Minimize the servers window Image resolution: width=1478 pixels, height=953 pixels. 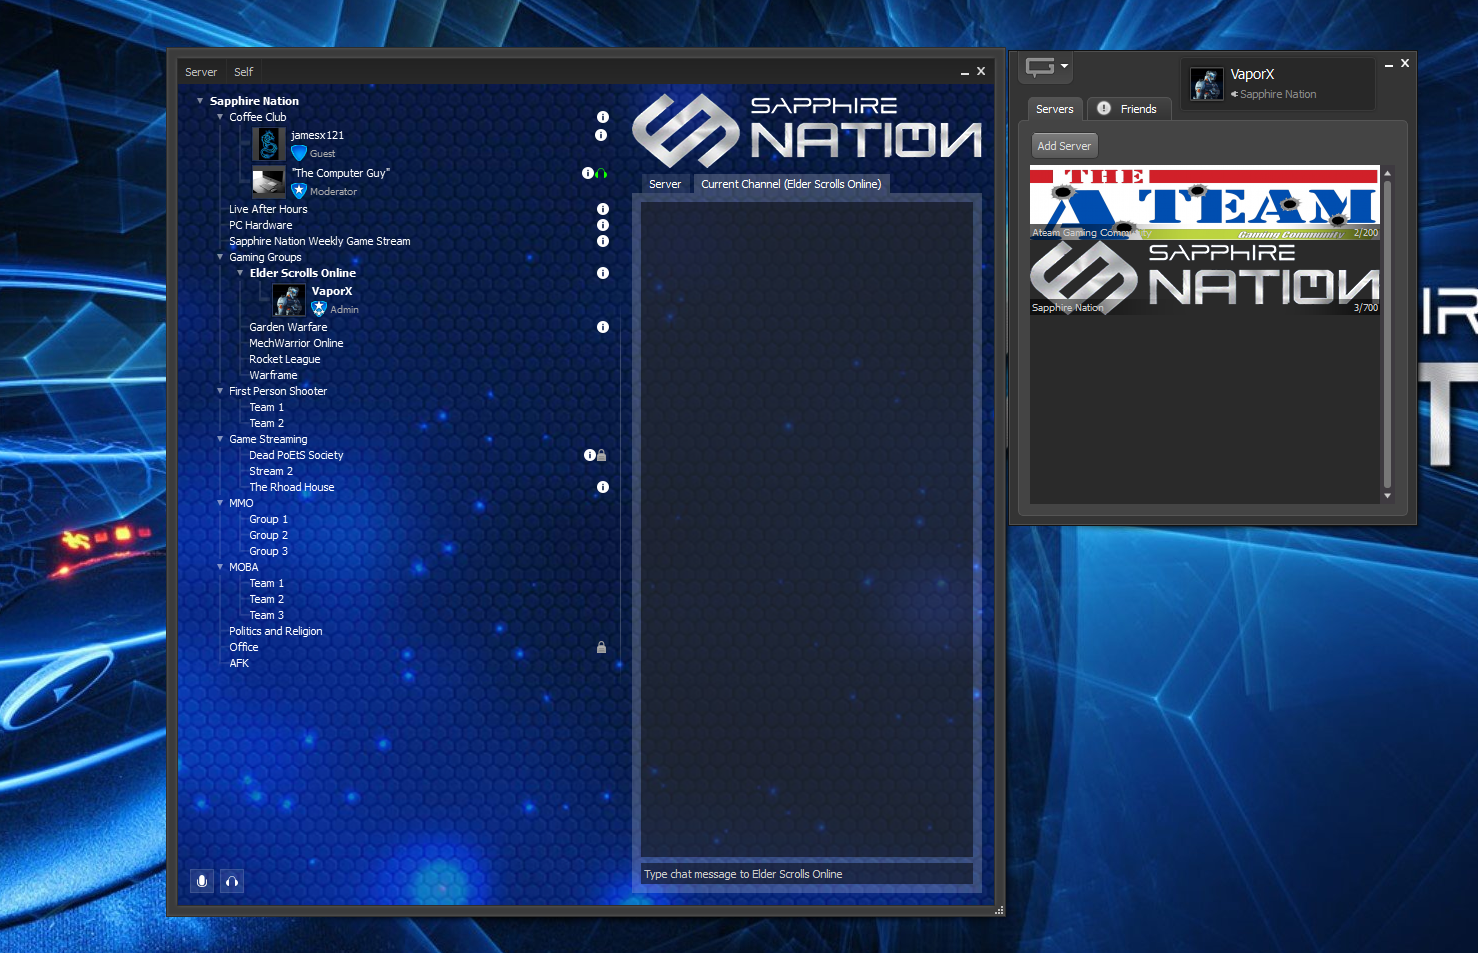pyautogui.click(x=1389, y=65)
